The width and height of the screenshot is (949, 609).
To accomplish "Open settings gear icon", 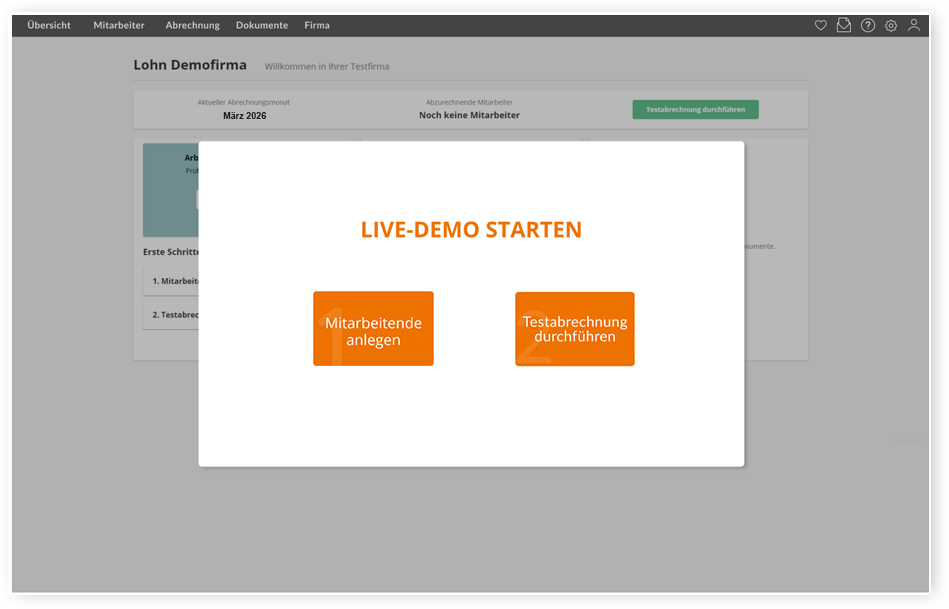I will [x=891, y=26].
